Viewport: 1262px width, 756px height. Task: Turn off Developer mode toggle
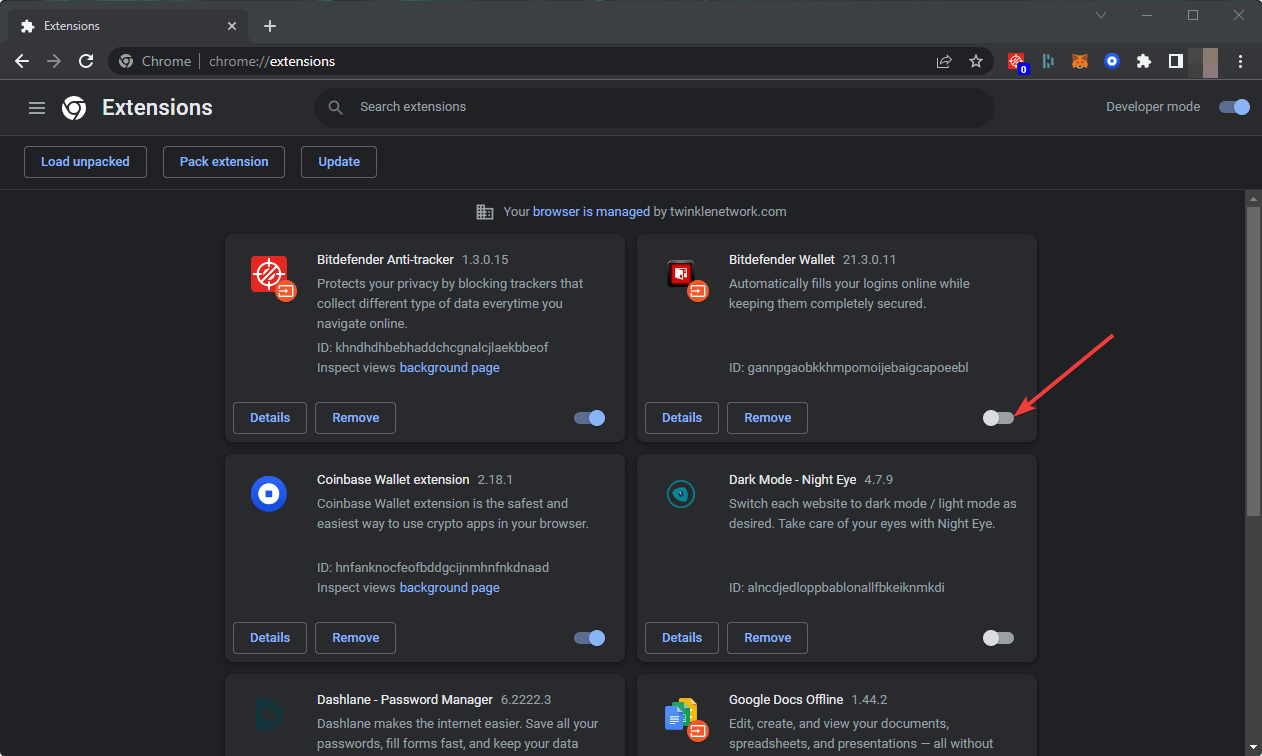click(x=1234, y=107)
